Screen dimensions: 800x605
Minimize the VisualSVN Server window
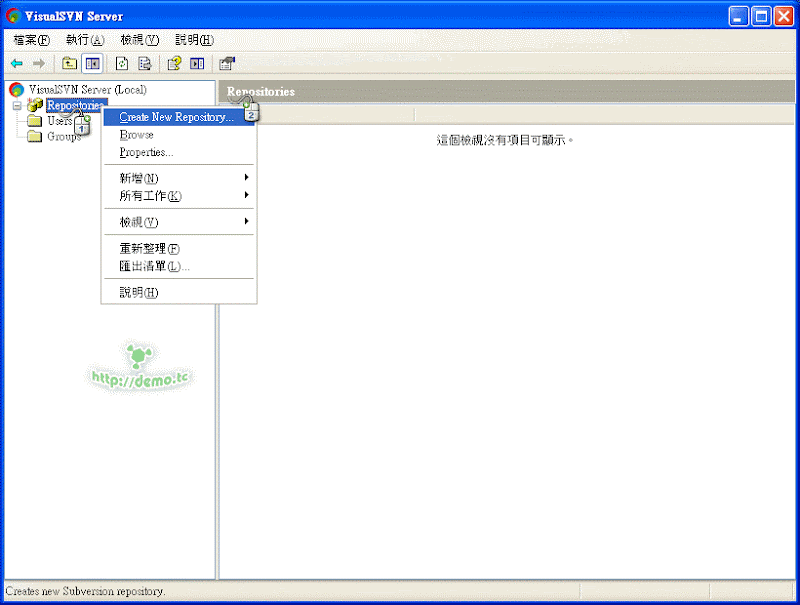738,16
